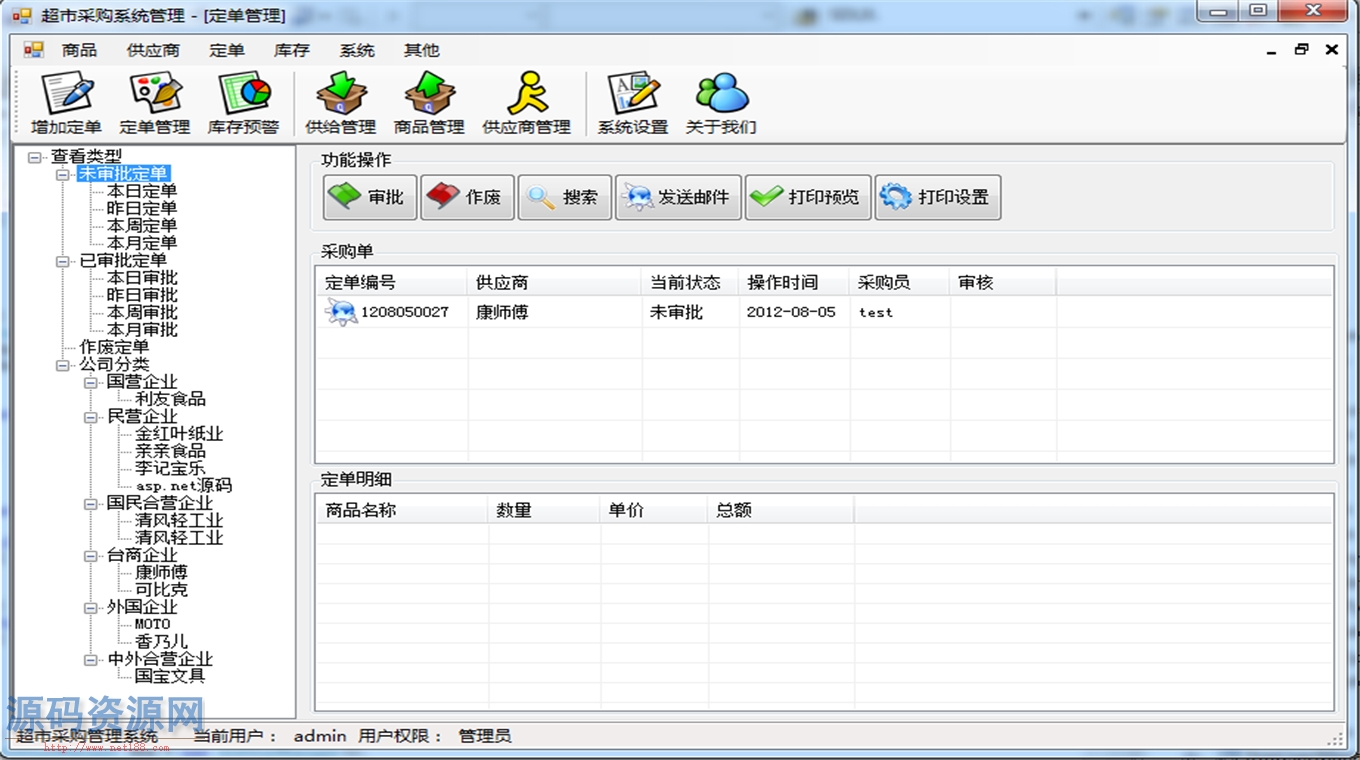Sort by the 当前状态 column header
1360x760 pixels.
[x=690, y=283]
